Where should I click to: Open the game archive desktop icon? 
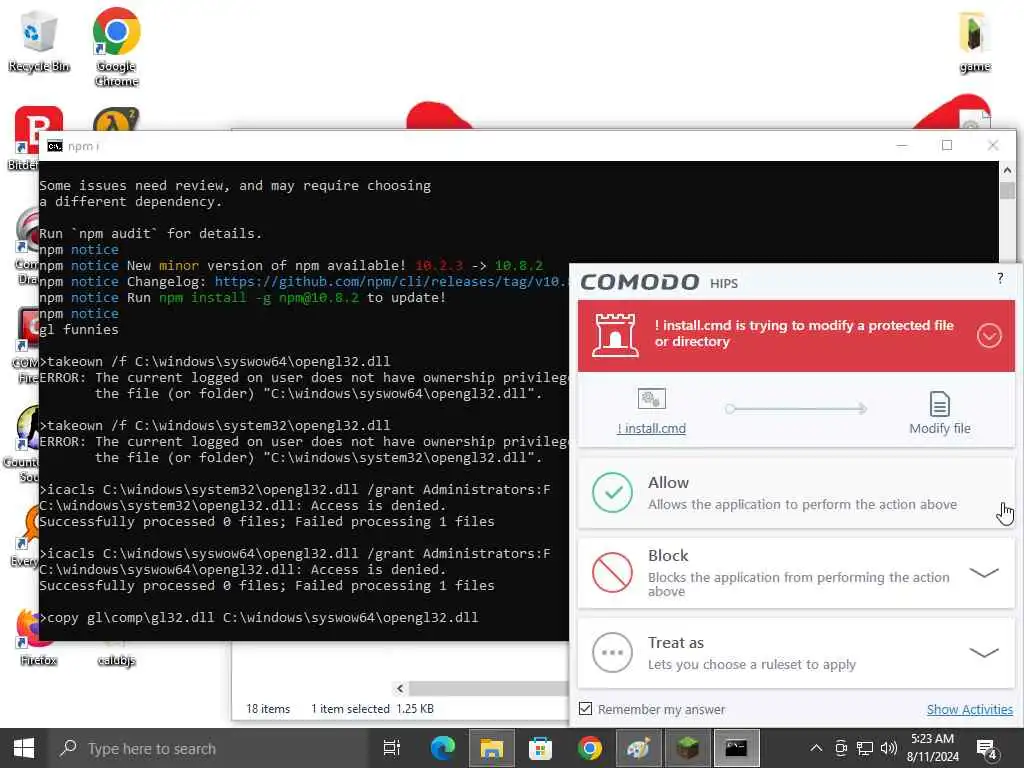click(x=974, y=42)
